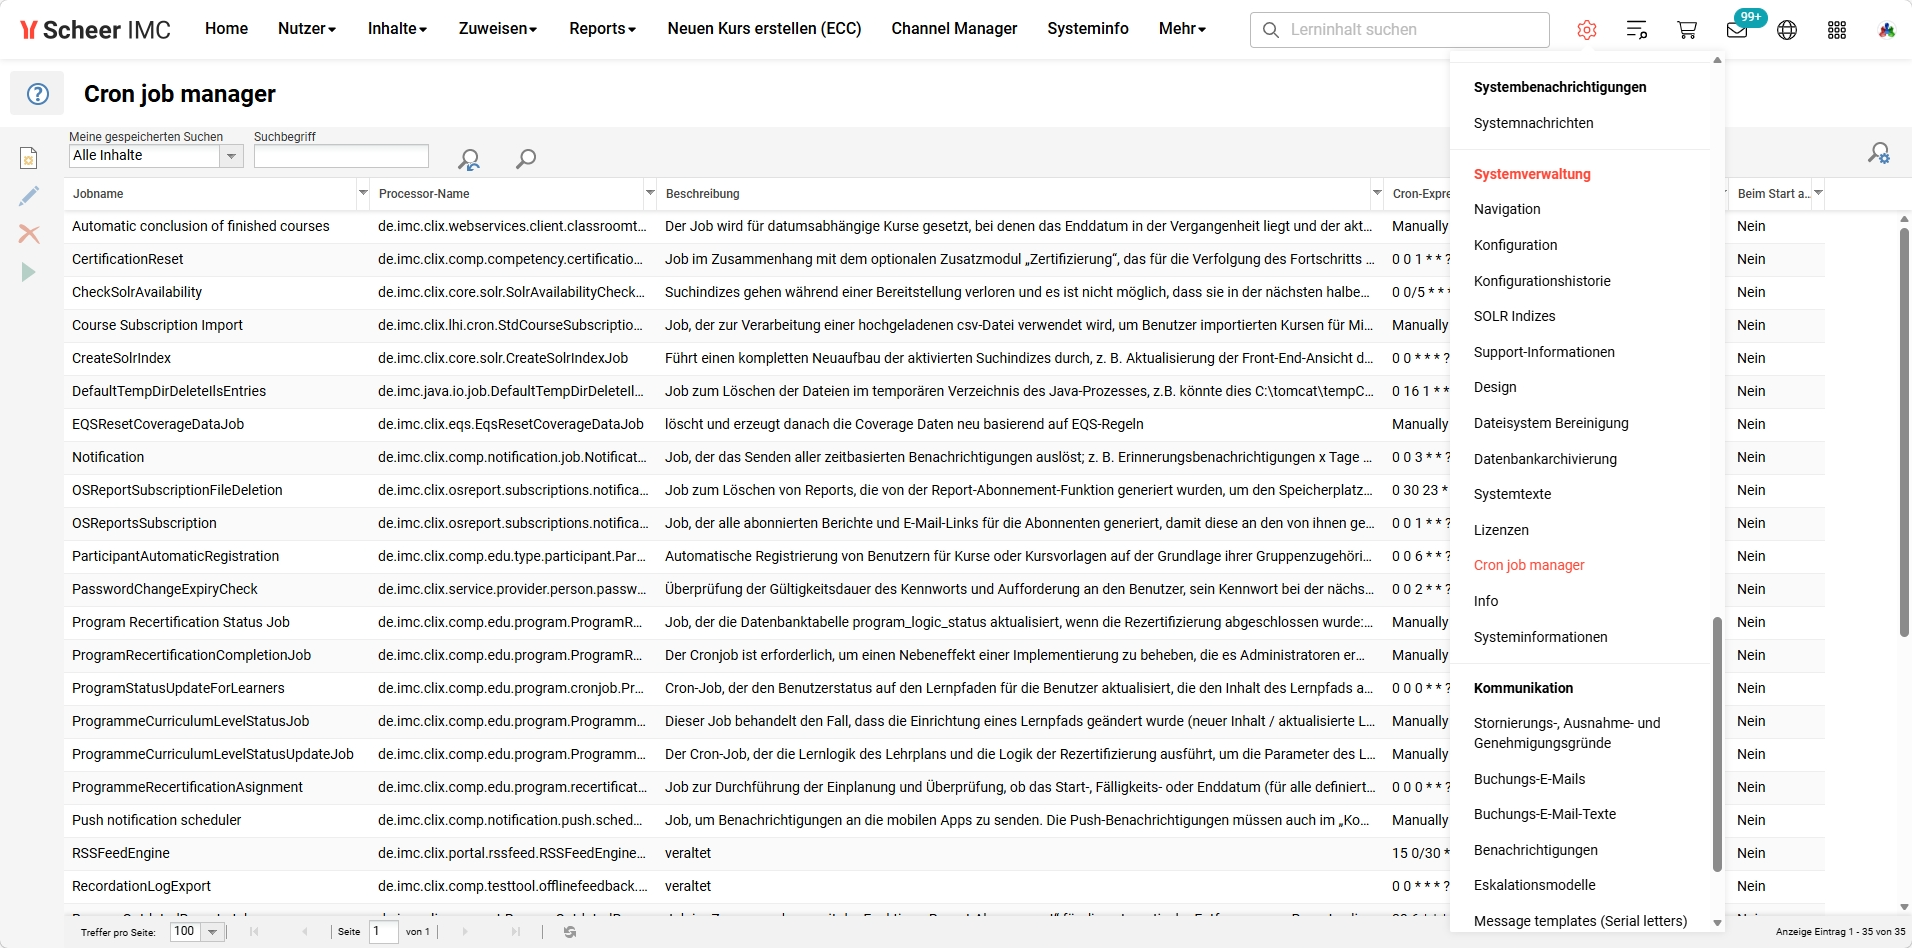Screen dimensions: 1912x948
Task: Open SOLR Indizes in Systemverwaltung
Action: (1514, 316)
